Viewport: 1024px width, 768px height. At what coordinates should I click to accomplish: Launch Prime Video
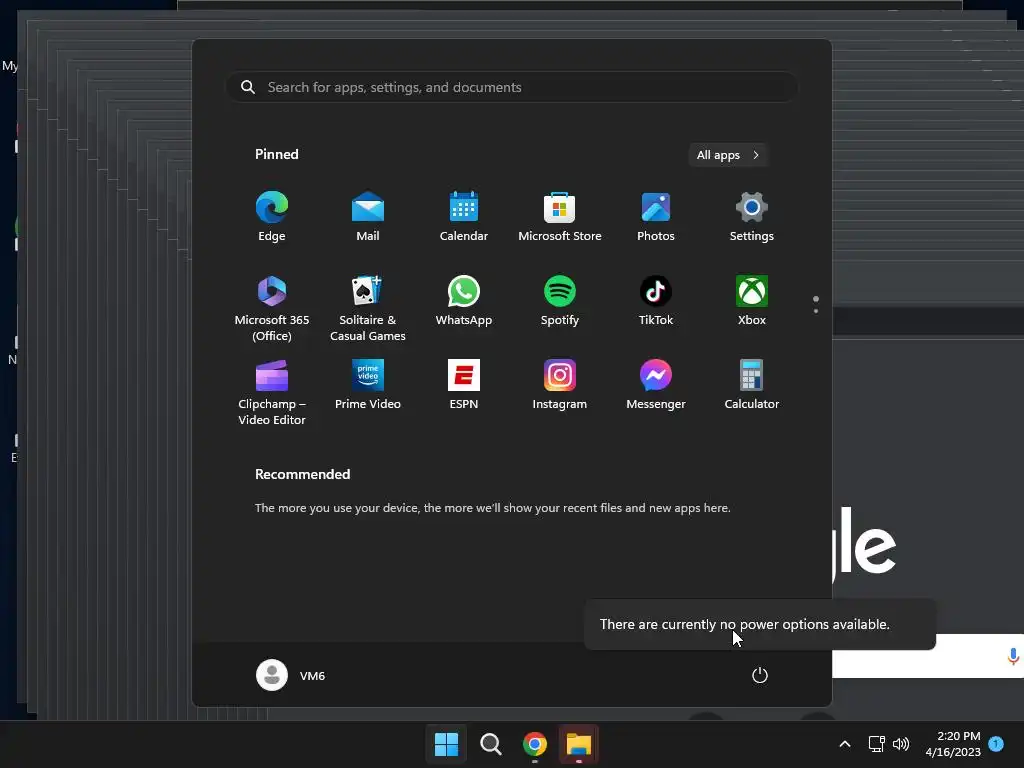[x=368, y=385]
